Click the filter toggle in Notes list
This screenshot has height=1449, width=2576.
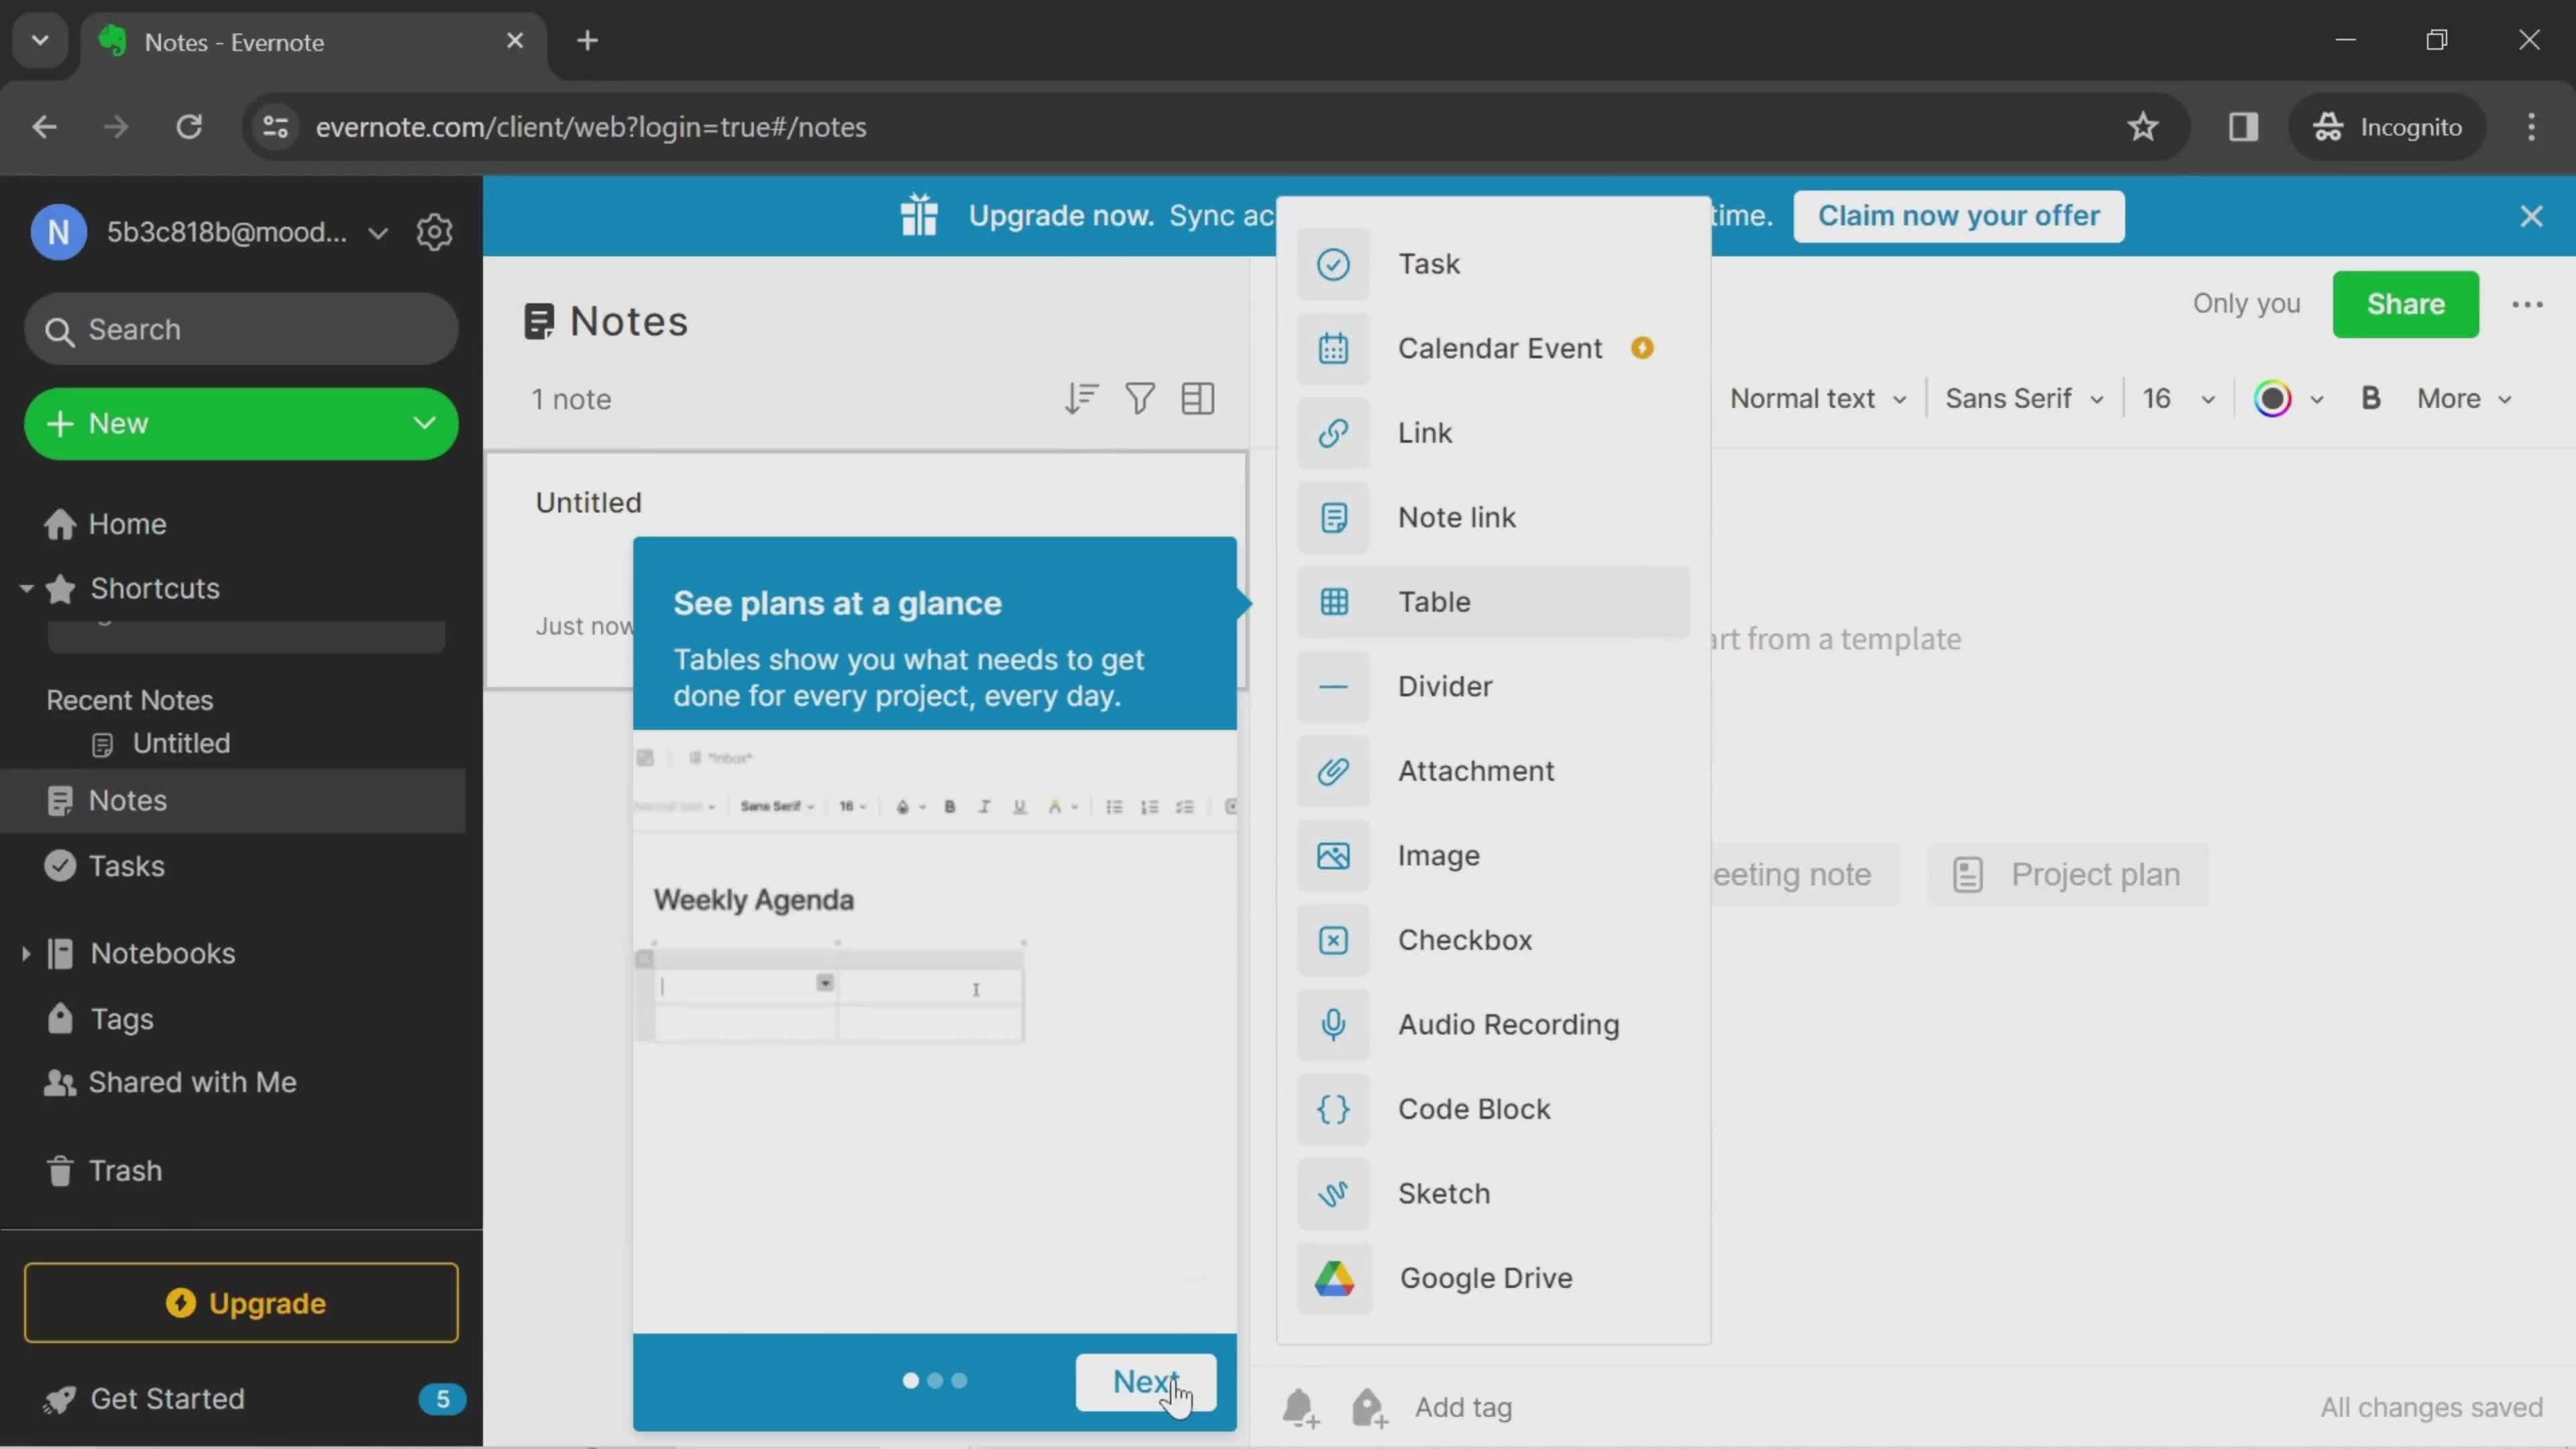(1139, 398)
